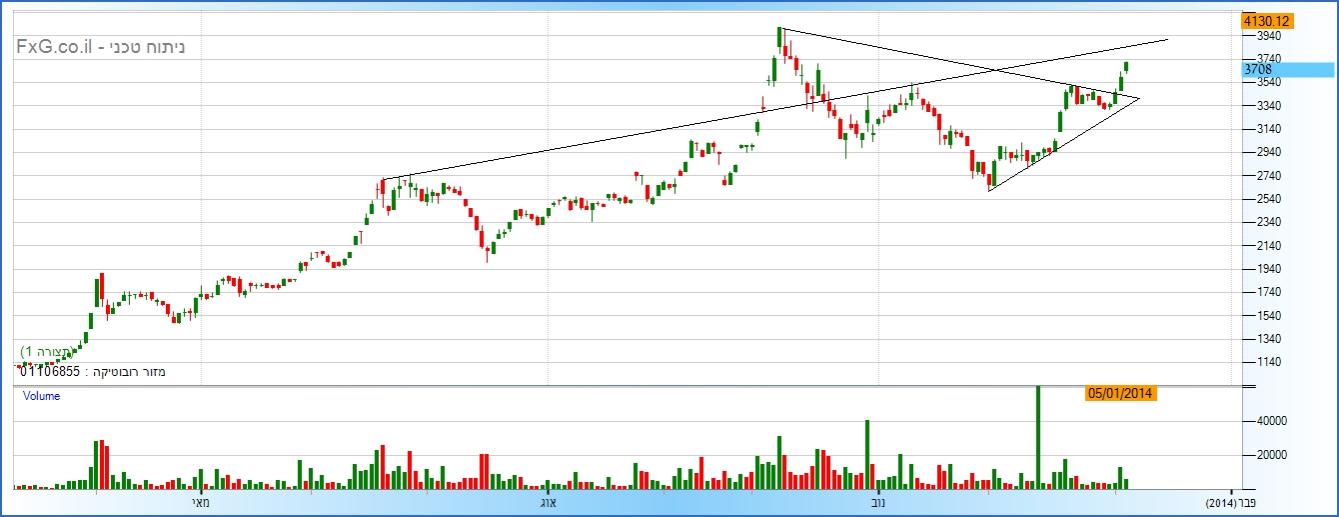Select the blue 3708 current price tag

point(1258,69)
